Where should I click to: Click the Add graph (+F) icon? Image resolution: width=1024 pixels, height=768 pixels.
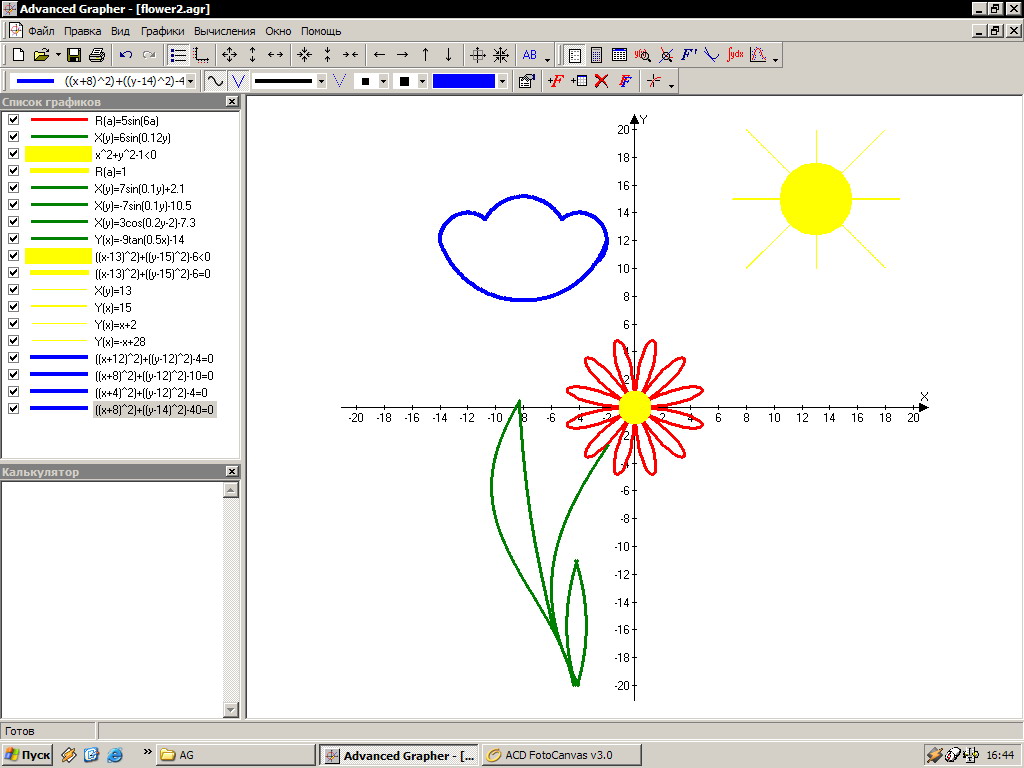click(556, 81)
